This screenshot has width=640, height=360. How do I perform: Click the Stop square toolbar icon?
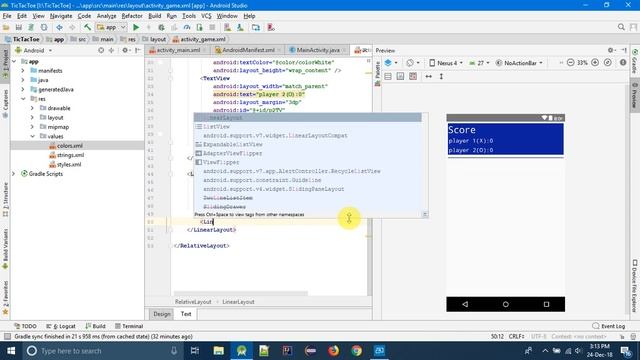click(x=212, y=27)
